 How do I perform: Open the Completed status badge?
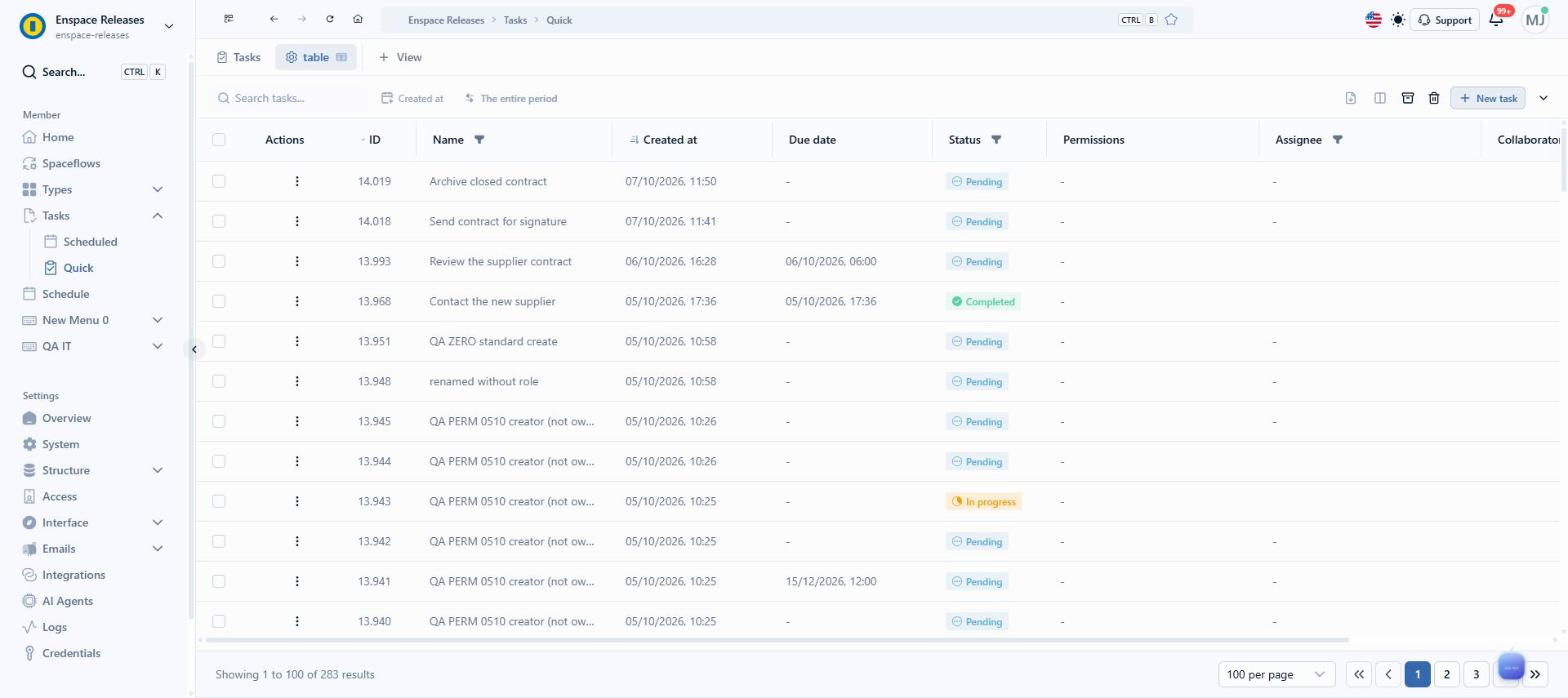click(983, 301)
